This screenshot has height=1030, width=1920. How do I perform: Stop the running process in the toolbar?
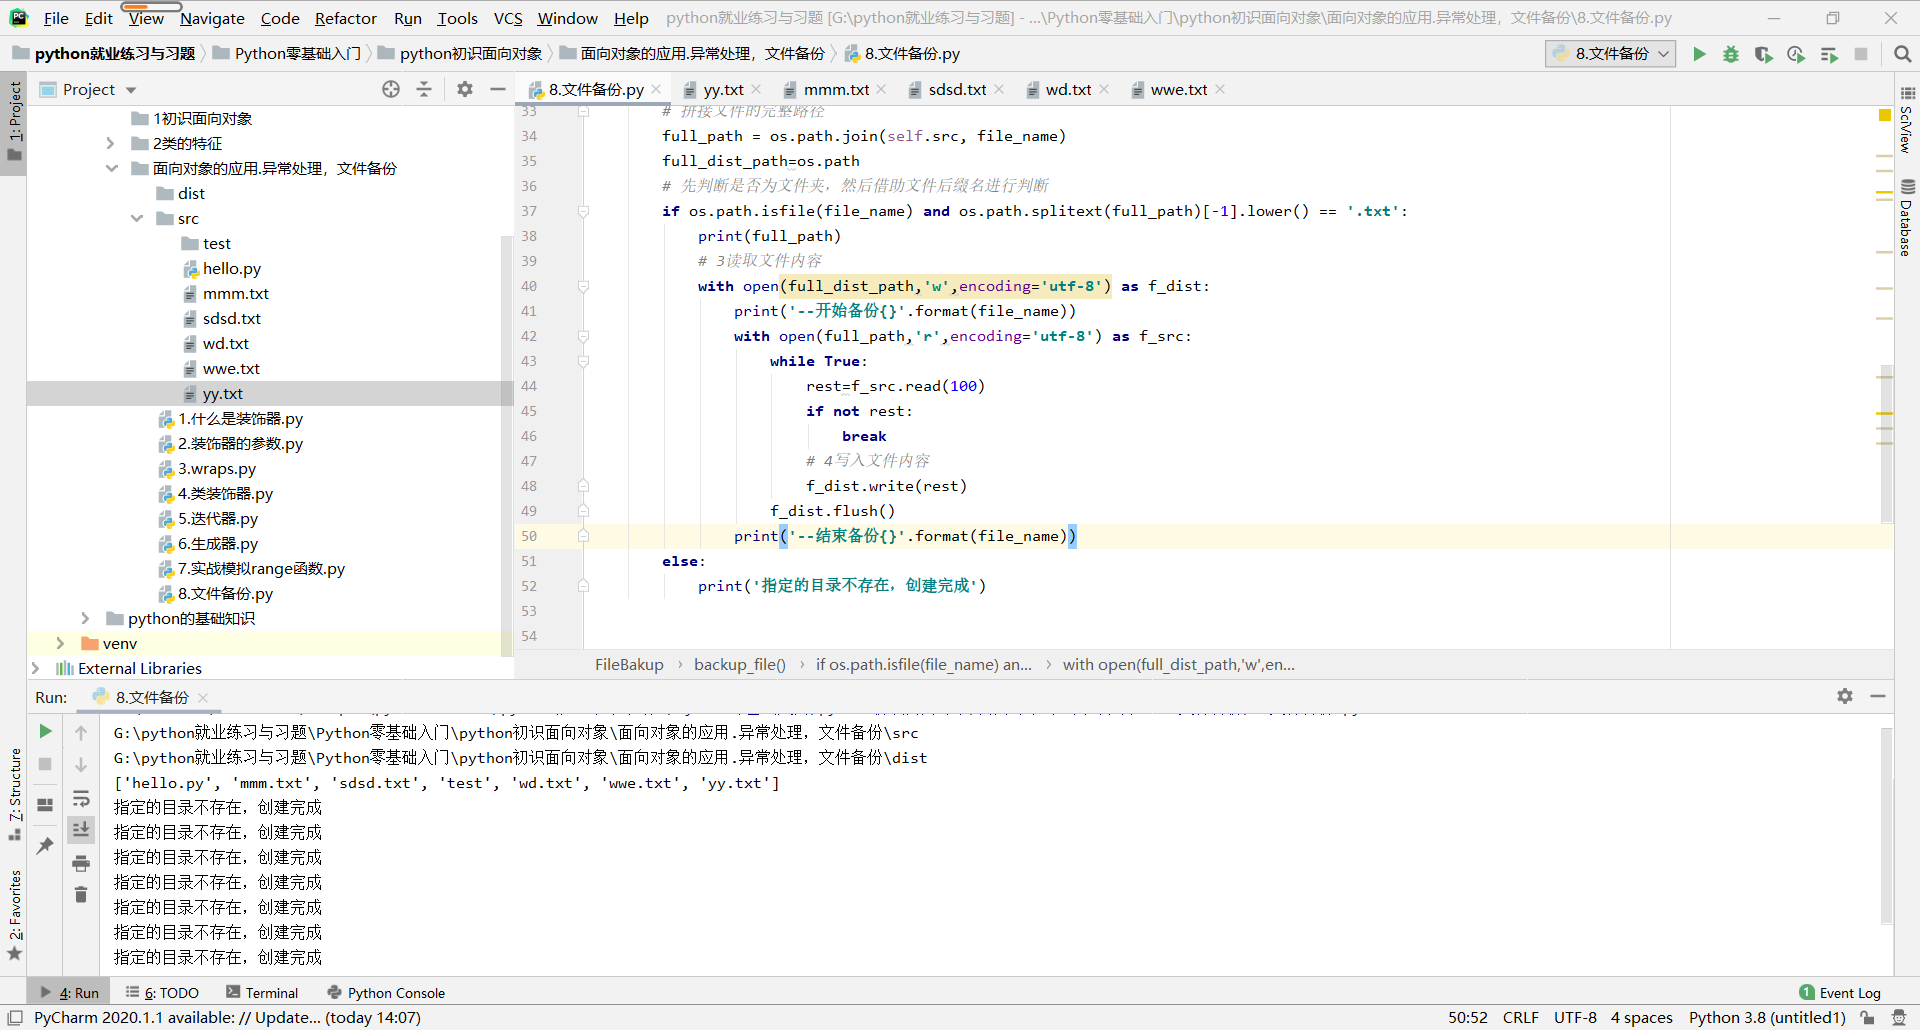pyautogui.click(x=1861, y=54)
